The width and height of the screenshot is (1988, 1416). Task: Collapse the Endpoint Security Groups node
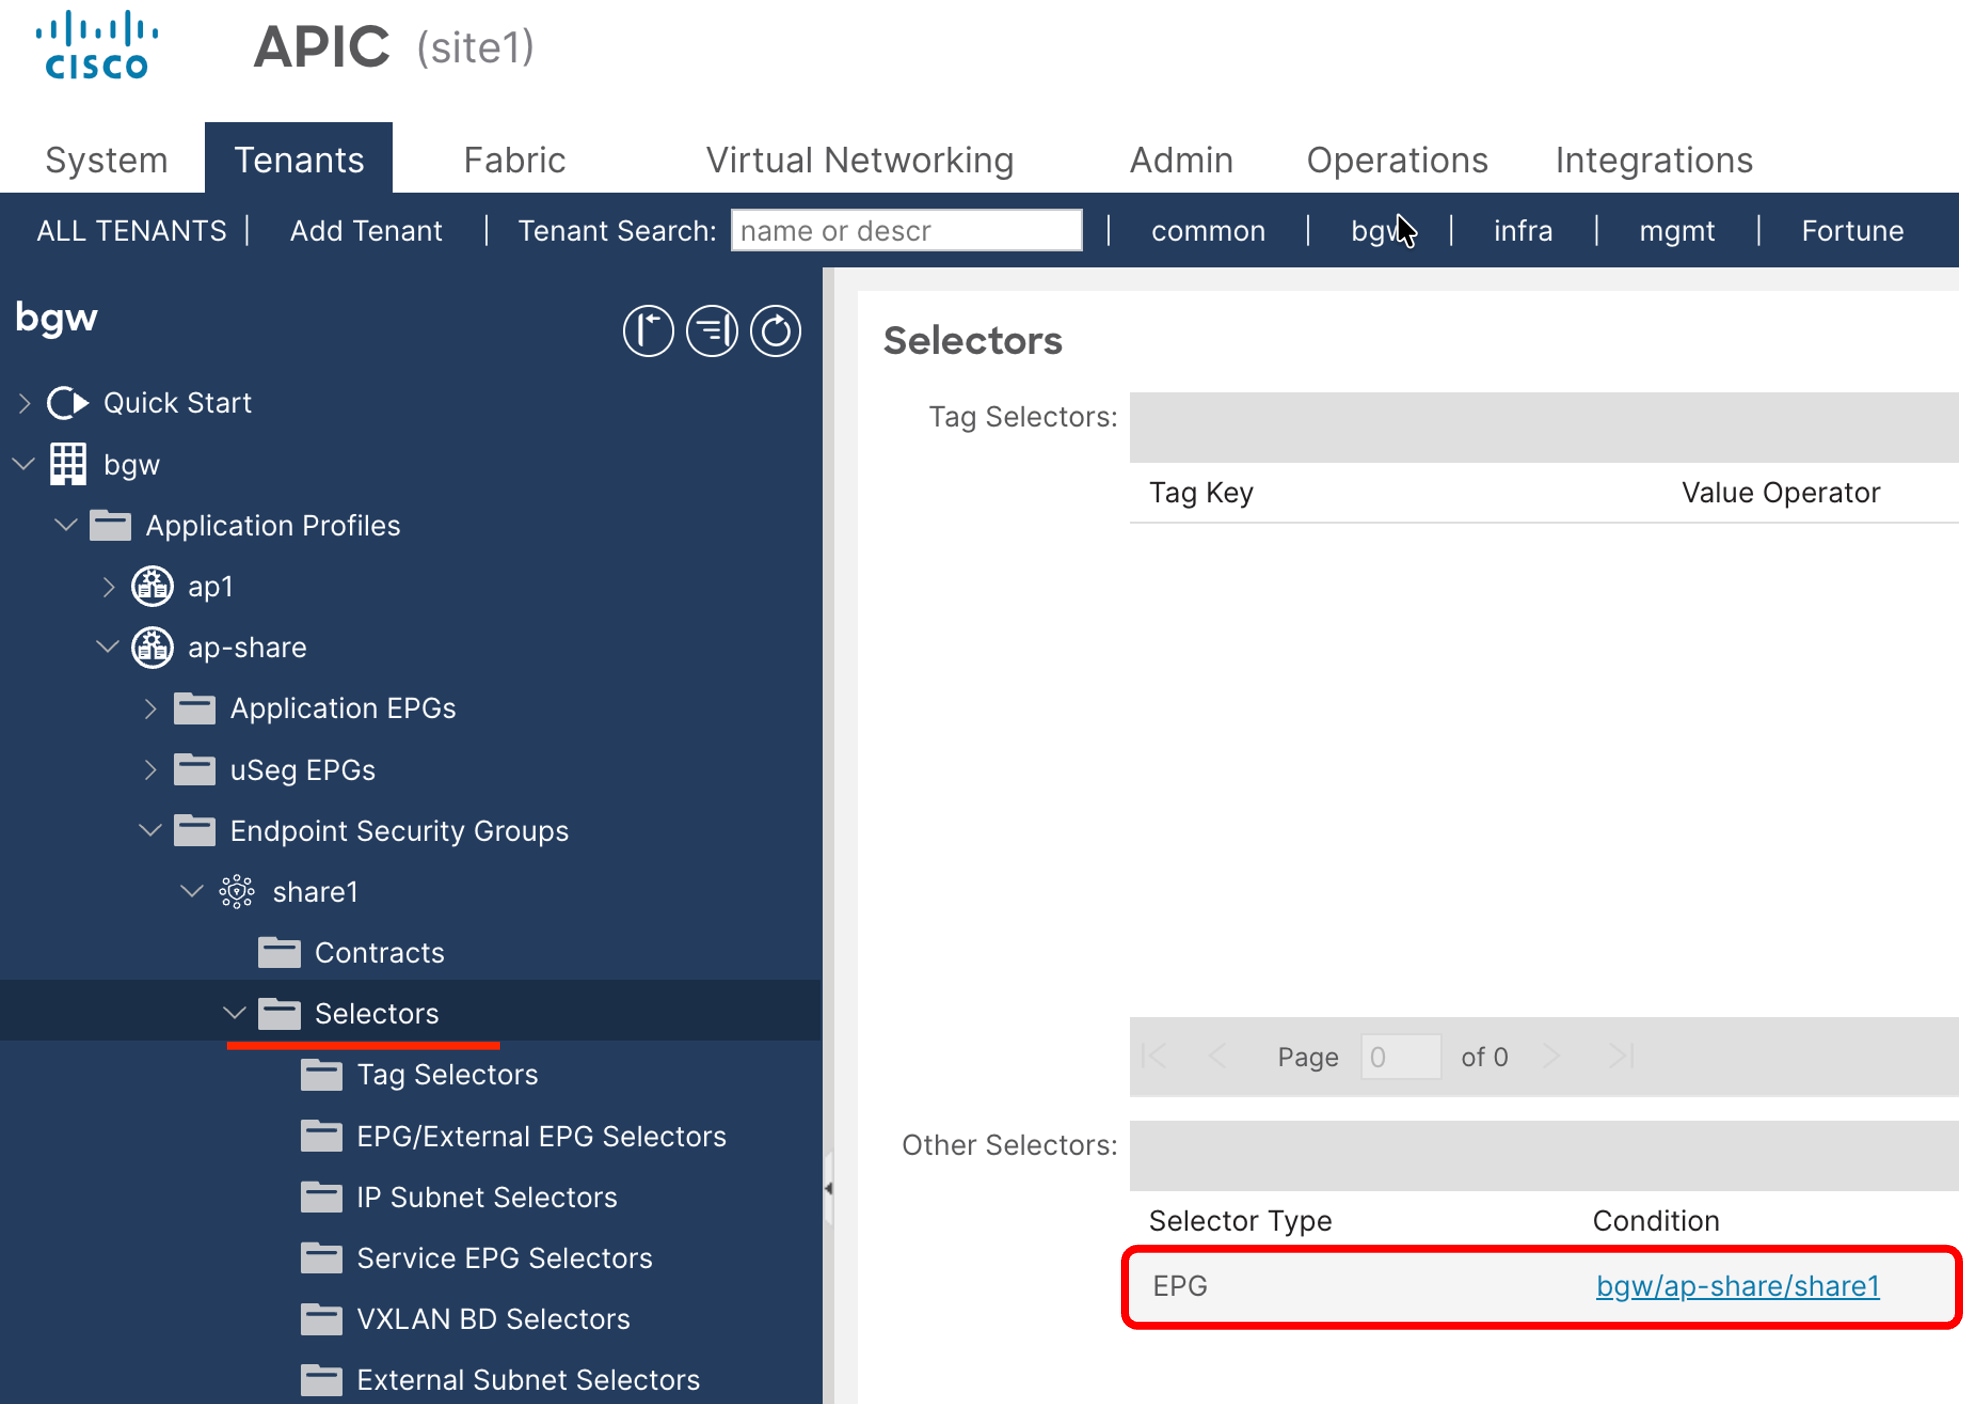[150, 829]
